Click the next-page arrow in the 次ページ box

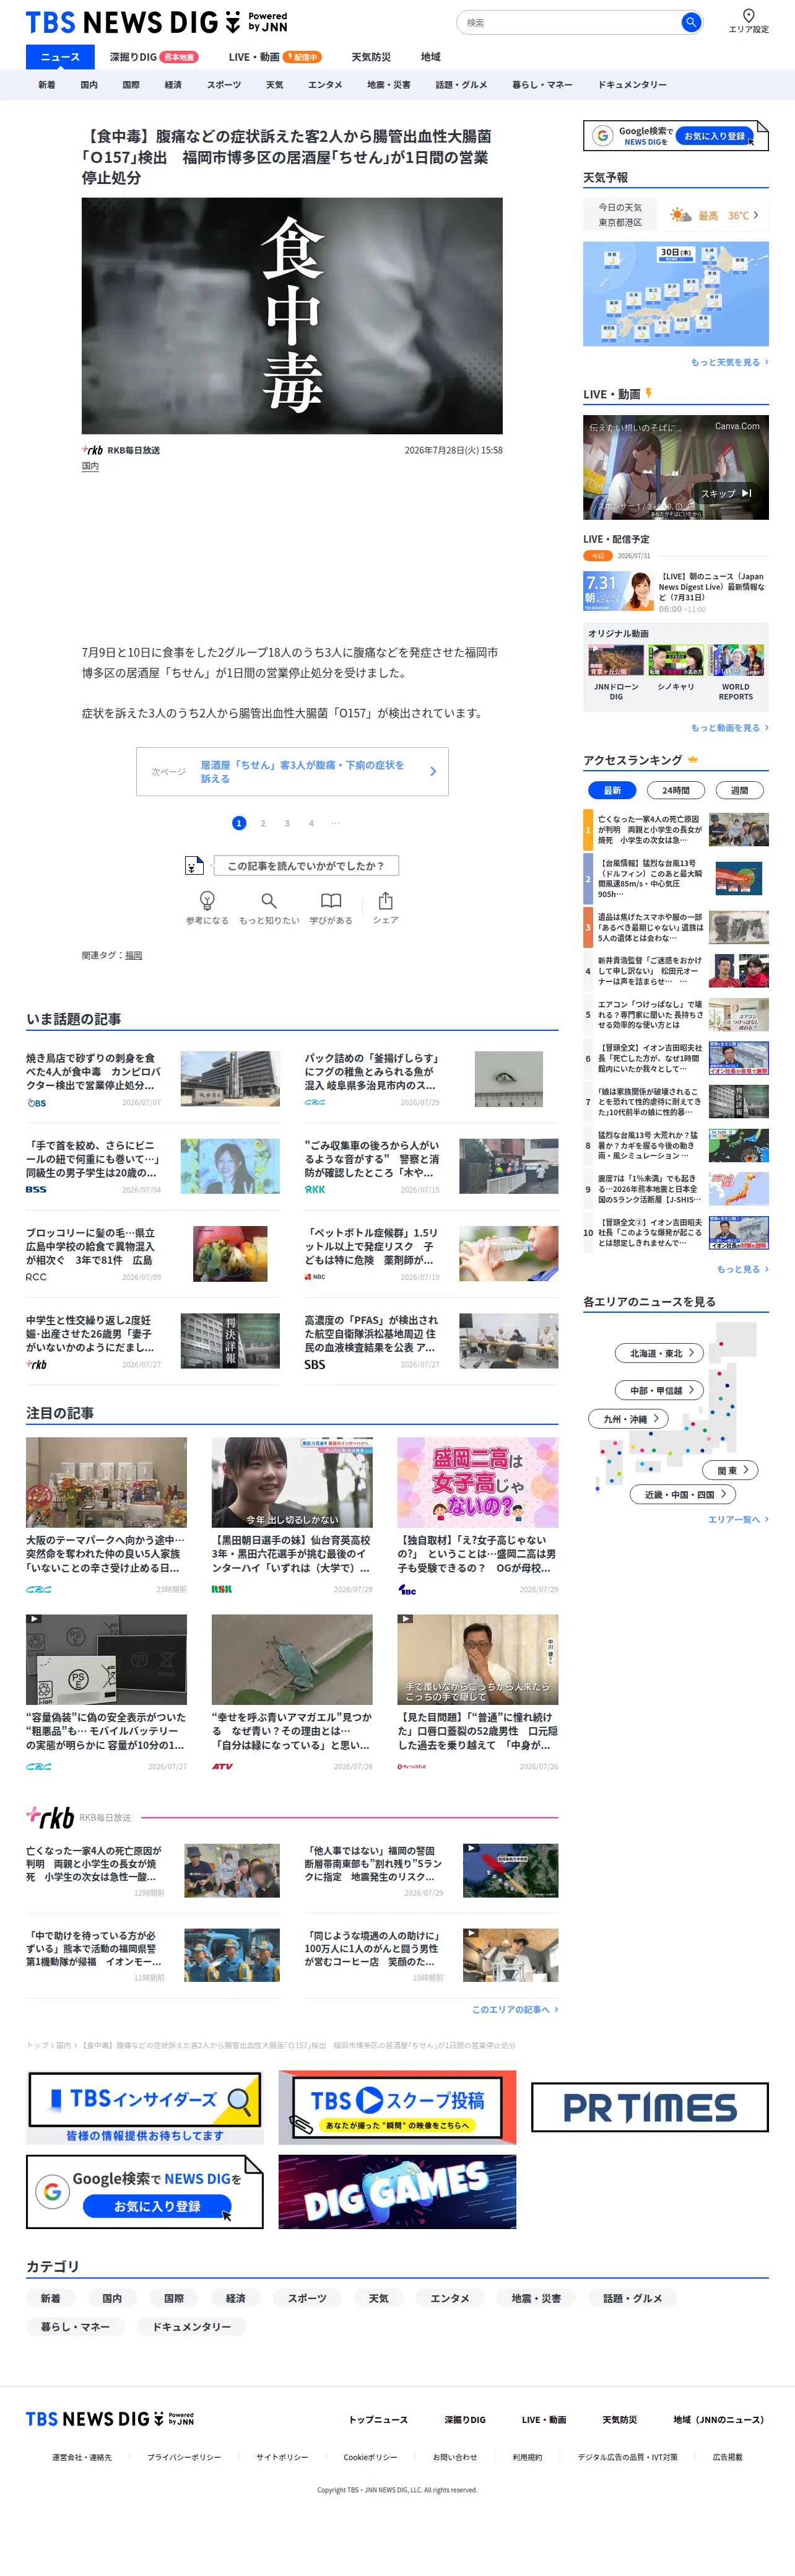click(x=433, y=771)
